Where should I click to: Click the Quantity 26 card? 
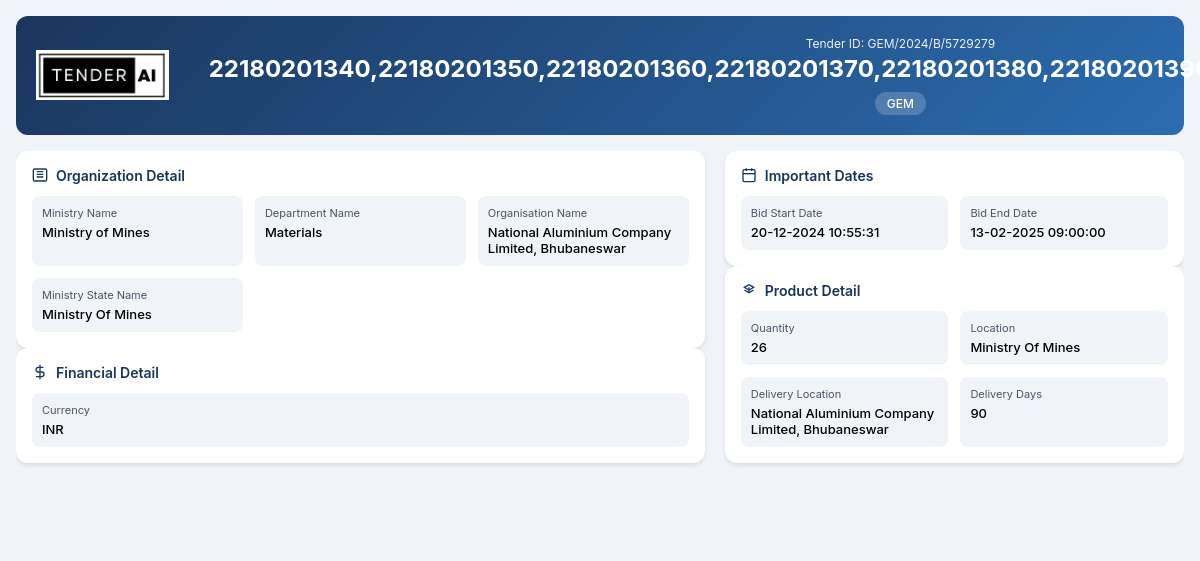[844, 338]
